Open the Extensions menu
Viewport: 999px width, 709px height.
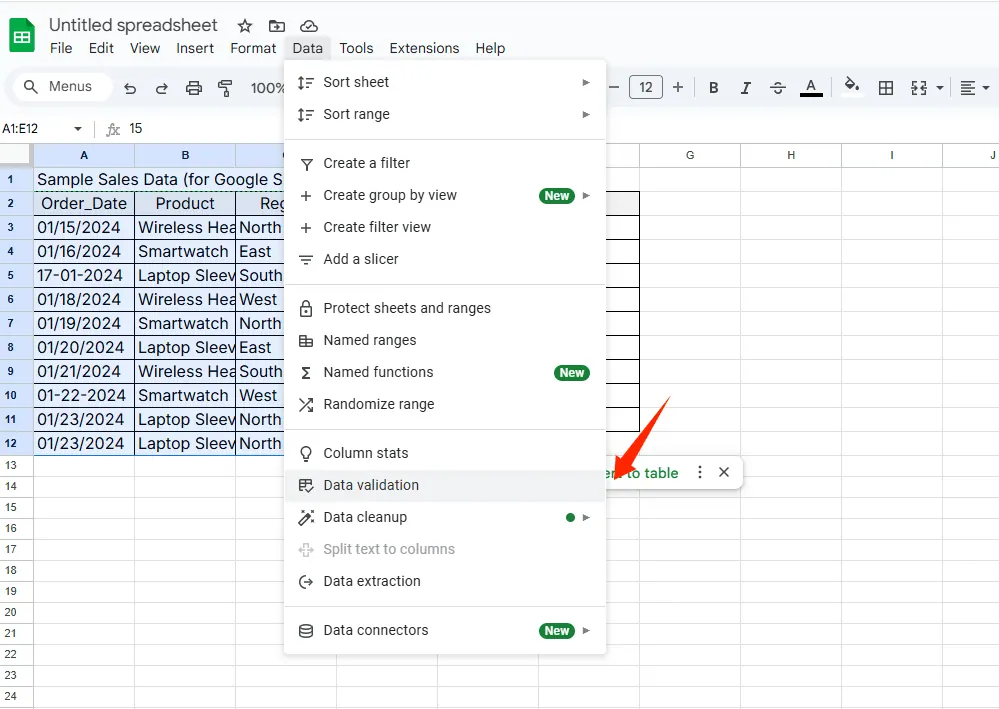click(x=424, y=48)
